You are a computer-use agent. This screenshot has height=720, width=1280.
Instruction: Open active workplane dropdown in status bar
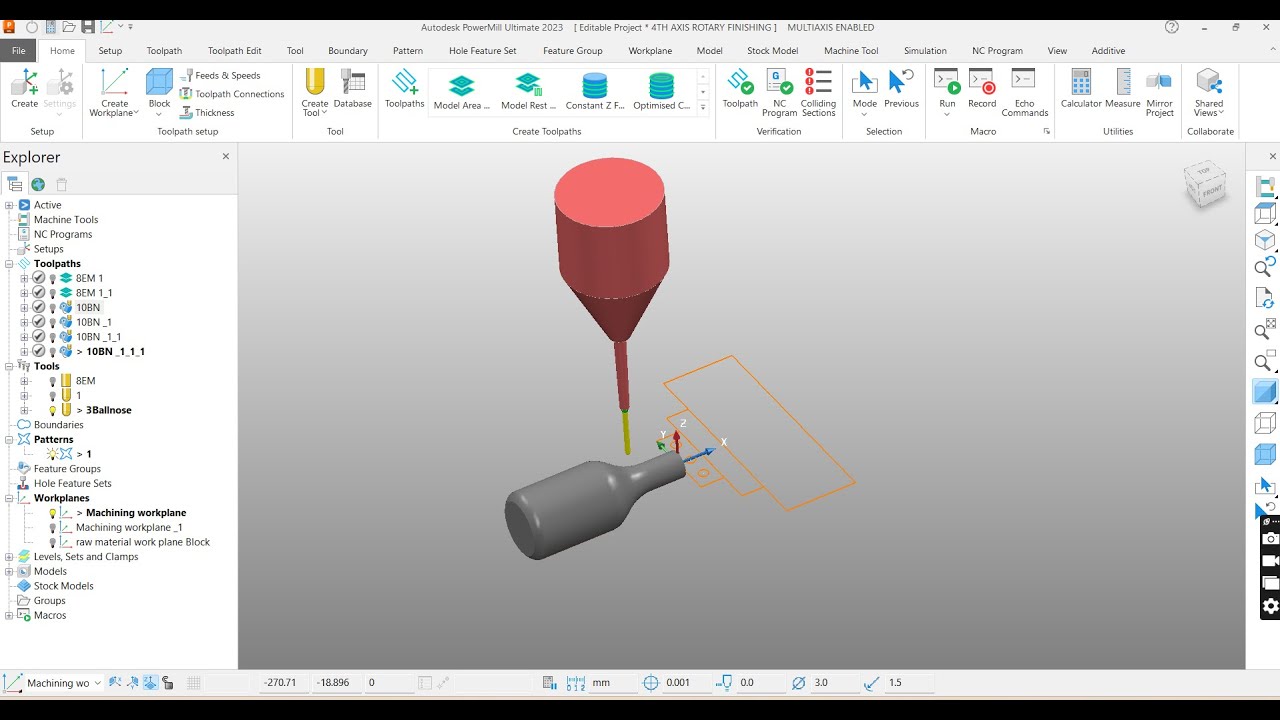coord(96,683)
